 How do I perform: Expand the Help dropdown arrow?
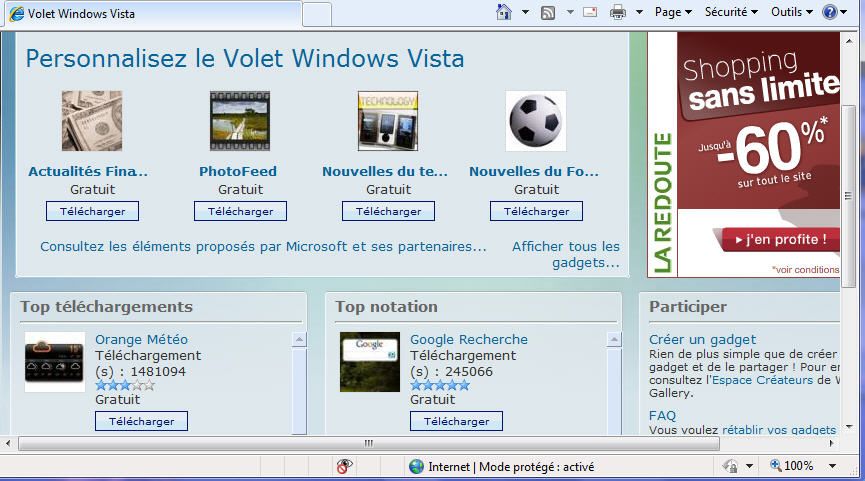843,12
